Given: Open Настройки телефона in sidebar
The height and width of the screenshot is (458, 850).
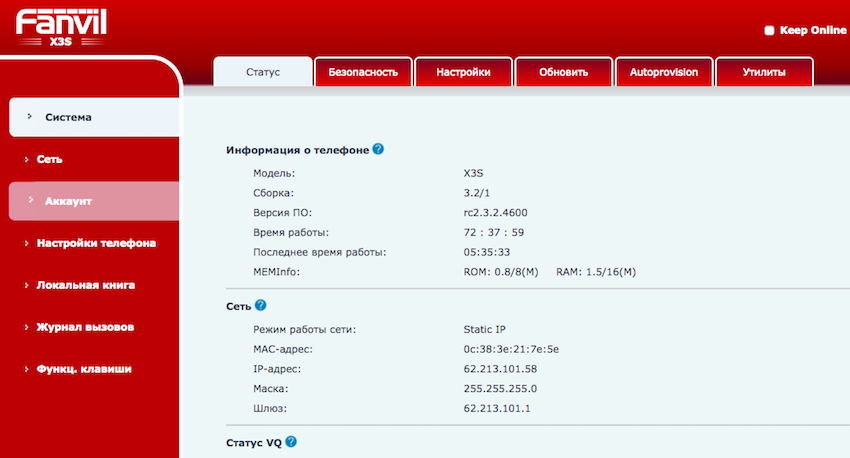Looking at the screenshot, I should pyautogui.click(x=96, y=243).
